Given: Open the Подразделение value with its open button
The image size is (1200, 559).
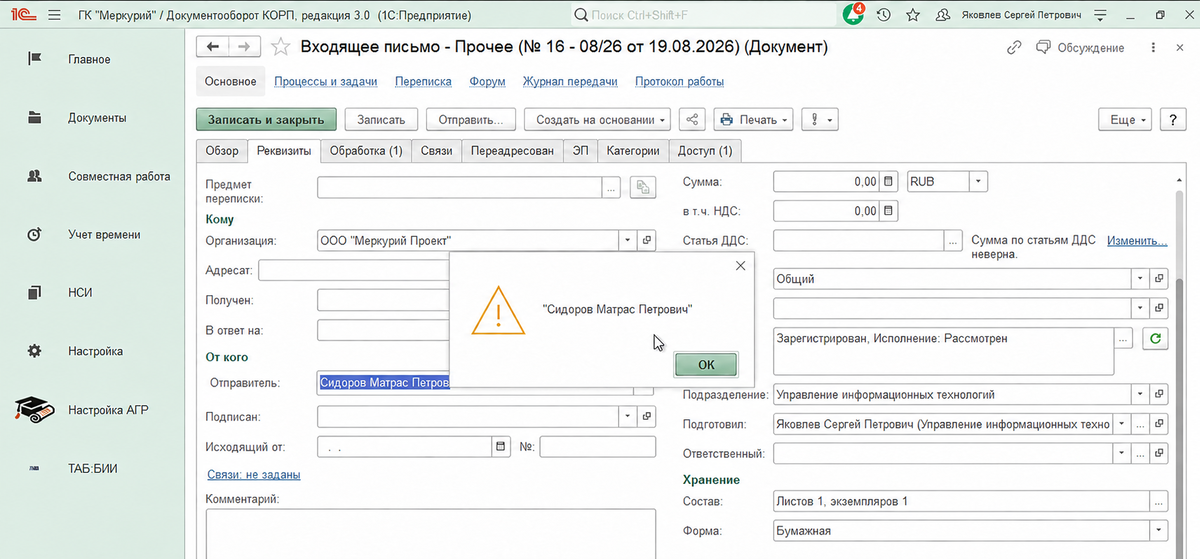Looking at the screenshot, I should pyautogui.click(x=1159, y=395).
